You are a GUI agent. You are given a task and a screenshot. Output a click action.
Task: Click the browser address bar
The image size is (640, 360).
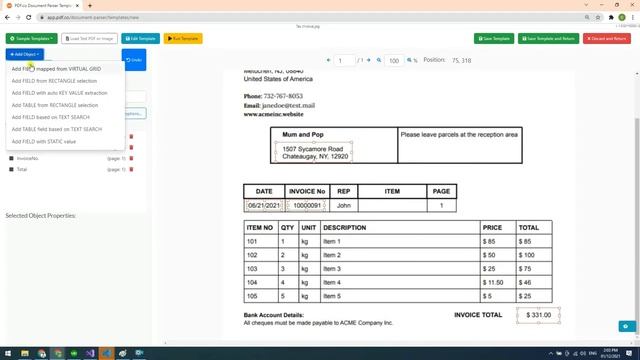click(310, 18)
